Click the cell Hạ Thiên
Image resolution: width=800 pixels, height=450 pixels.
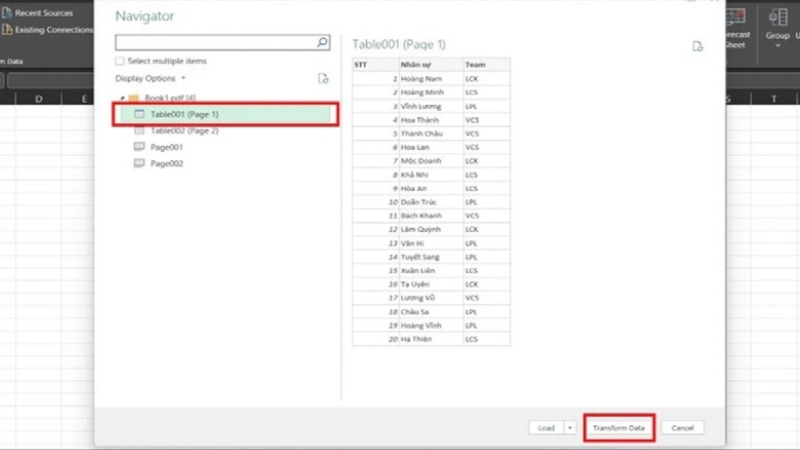point(431,339)
